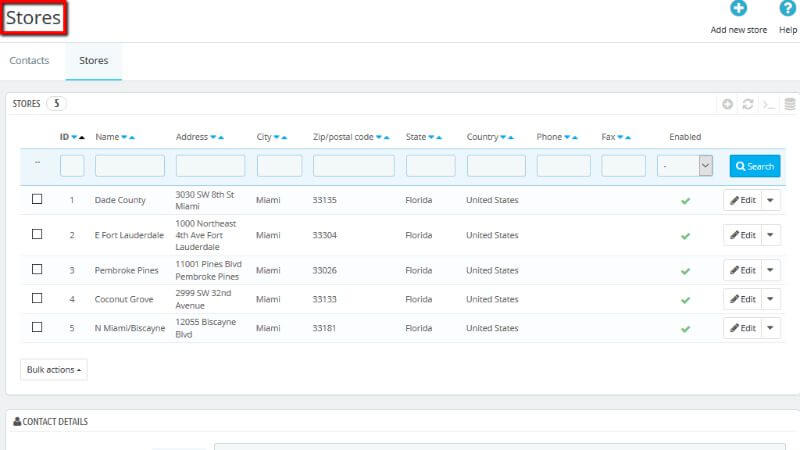800x450 pixels.
Task: Sort Name column descending arrow
Action: [124, 137]
